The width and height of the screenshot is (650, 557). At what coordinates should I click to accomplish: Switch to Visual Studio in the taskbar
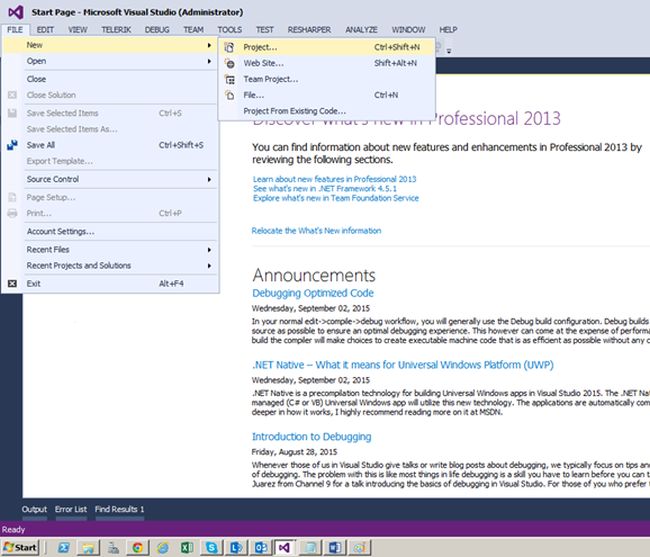tap(285, 547)
